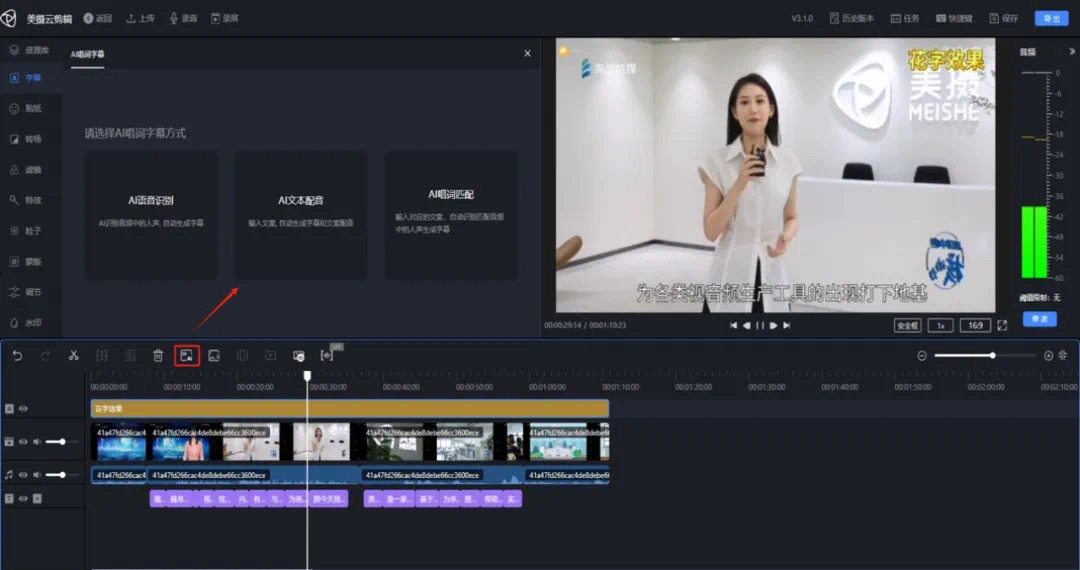
Task: Click the blue 修改 button under audio meter
Action: point(1039,319)
